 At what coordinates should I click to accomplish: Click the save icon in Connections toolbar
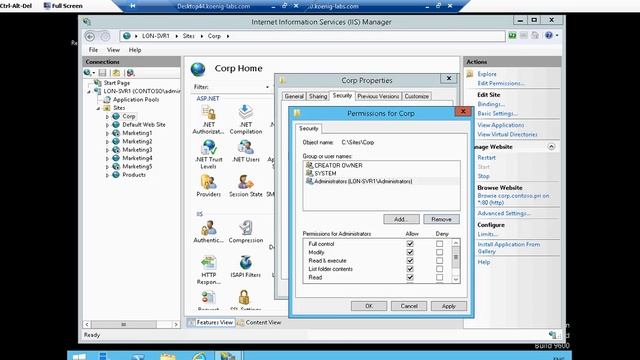(x=103, y=73)
